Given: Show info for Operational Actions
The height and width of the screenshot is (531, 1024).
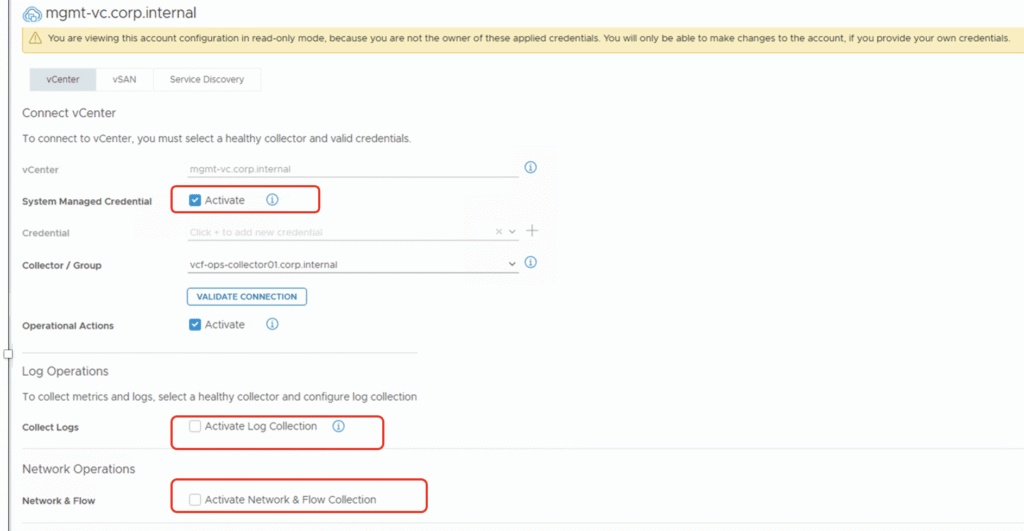Looking at the screenshot, I should coord(272,324).
